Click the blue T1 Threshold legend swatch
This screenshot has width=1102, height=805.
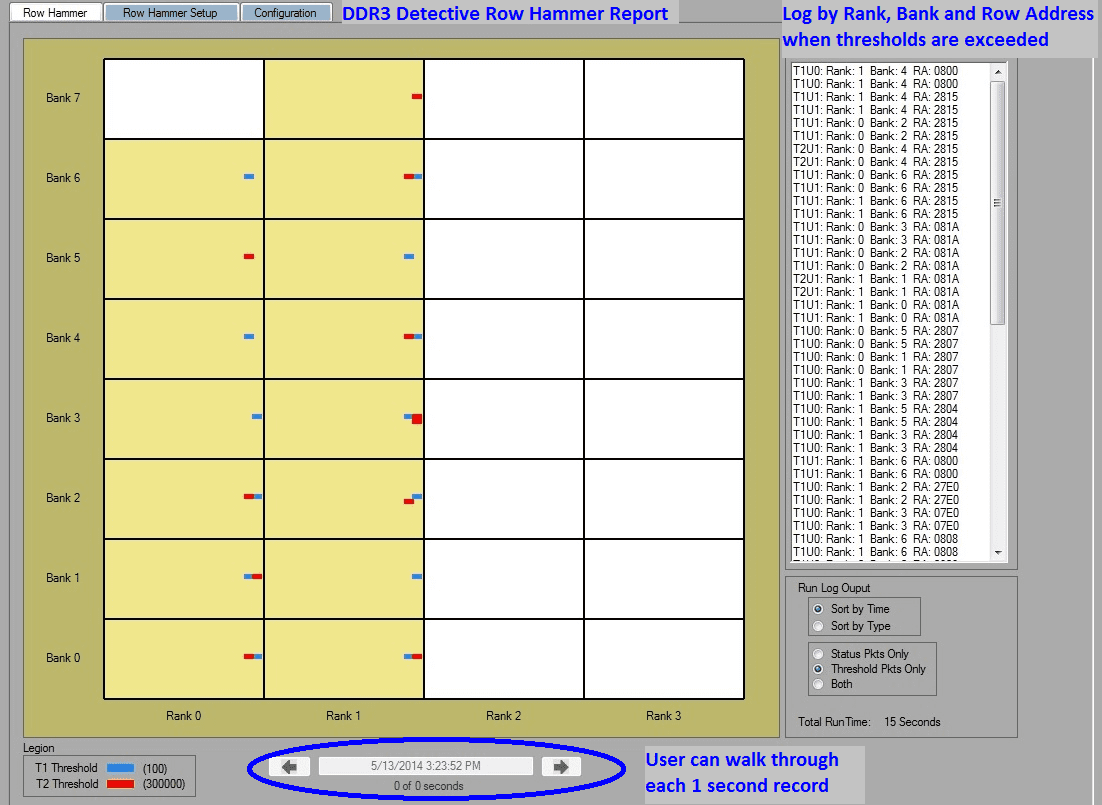(x=120, y=768)
